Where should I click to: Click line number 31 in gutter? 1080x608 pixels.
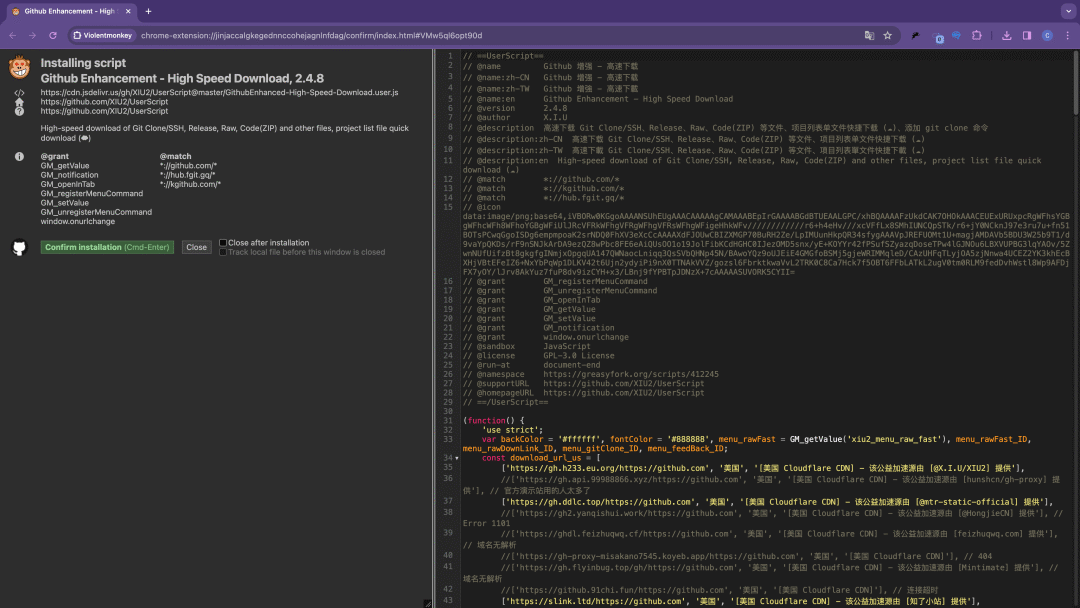coord(448,421)
